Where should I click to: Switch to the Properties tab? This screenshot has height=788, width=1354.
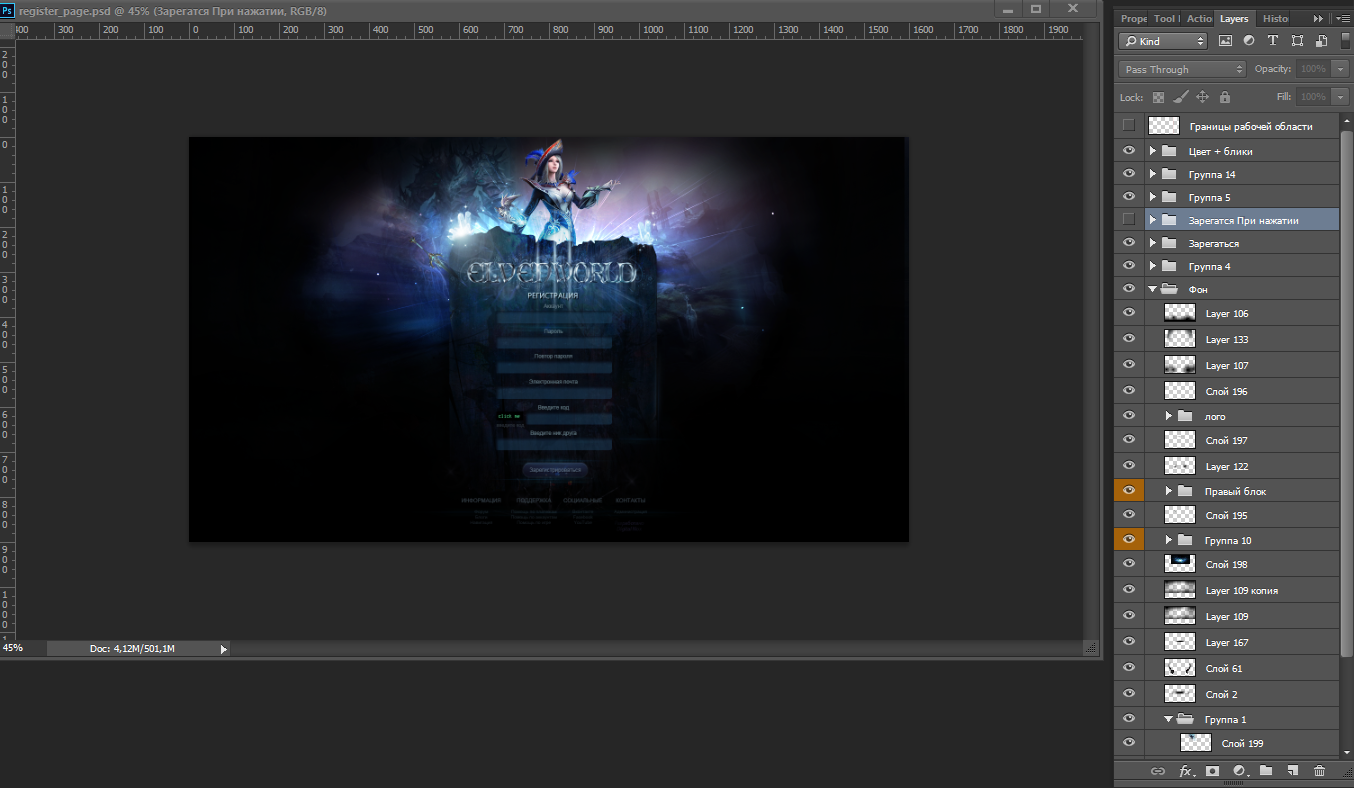[1133, 18]
